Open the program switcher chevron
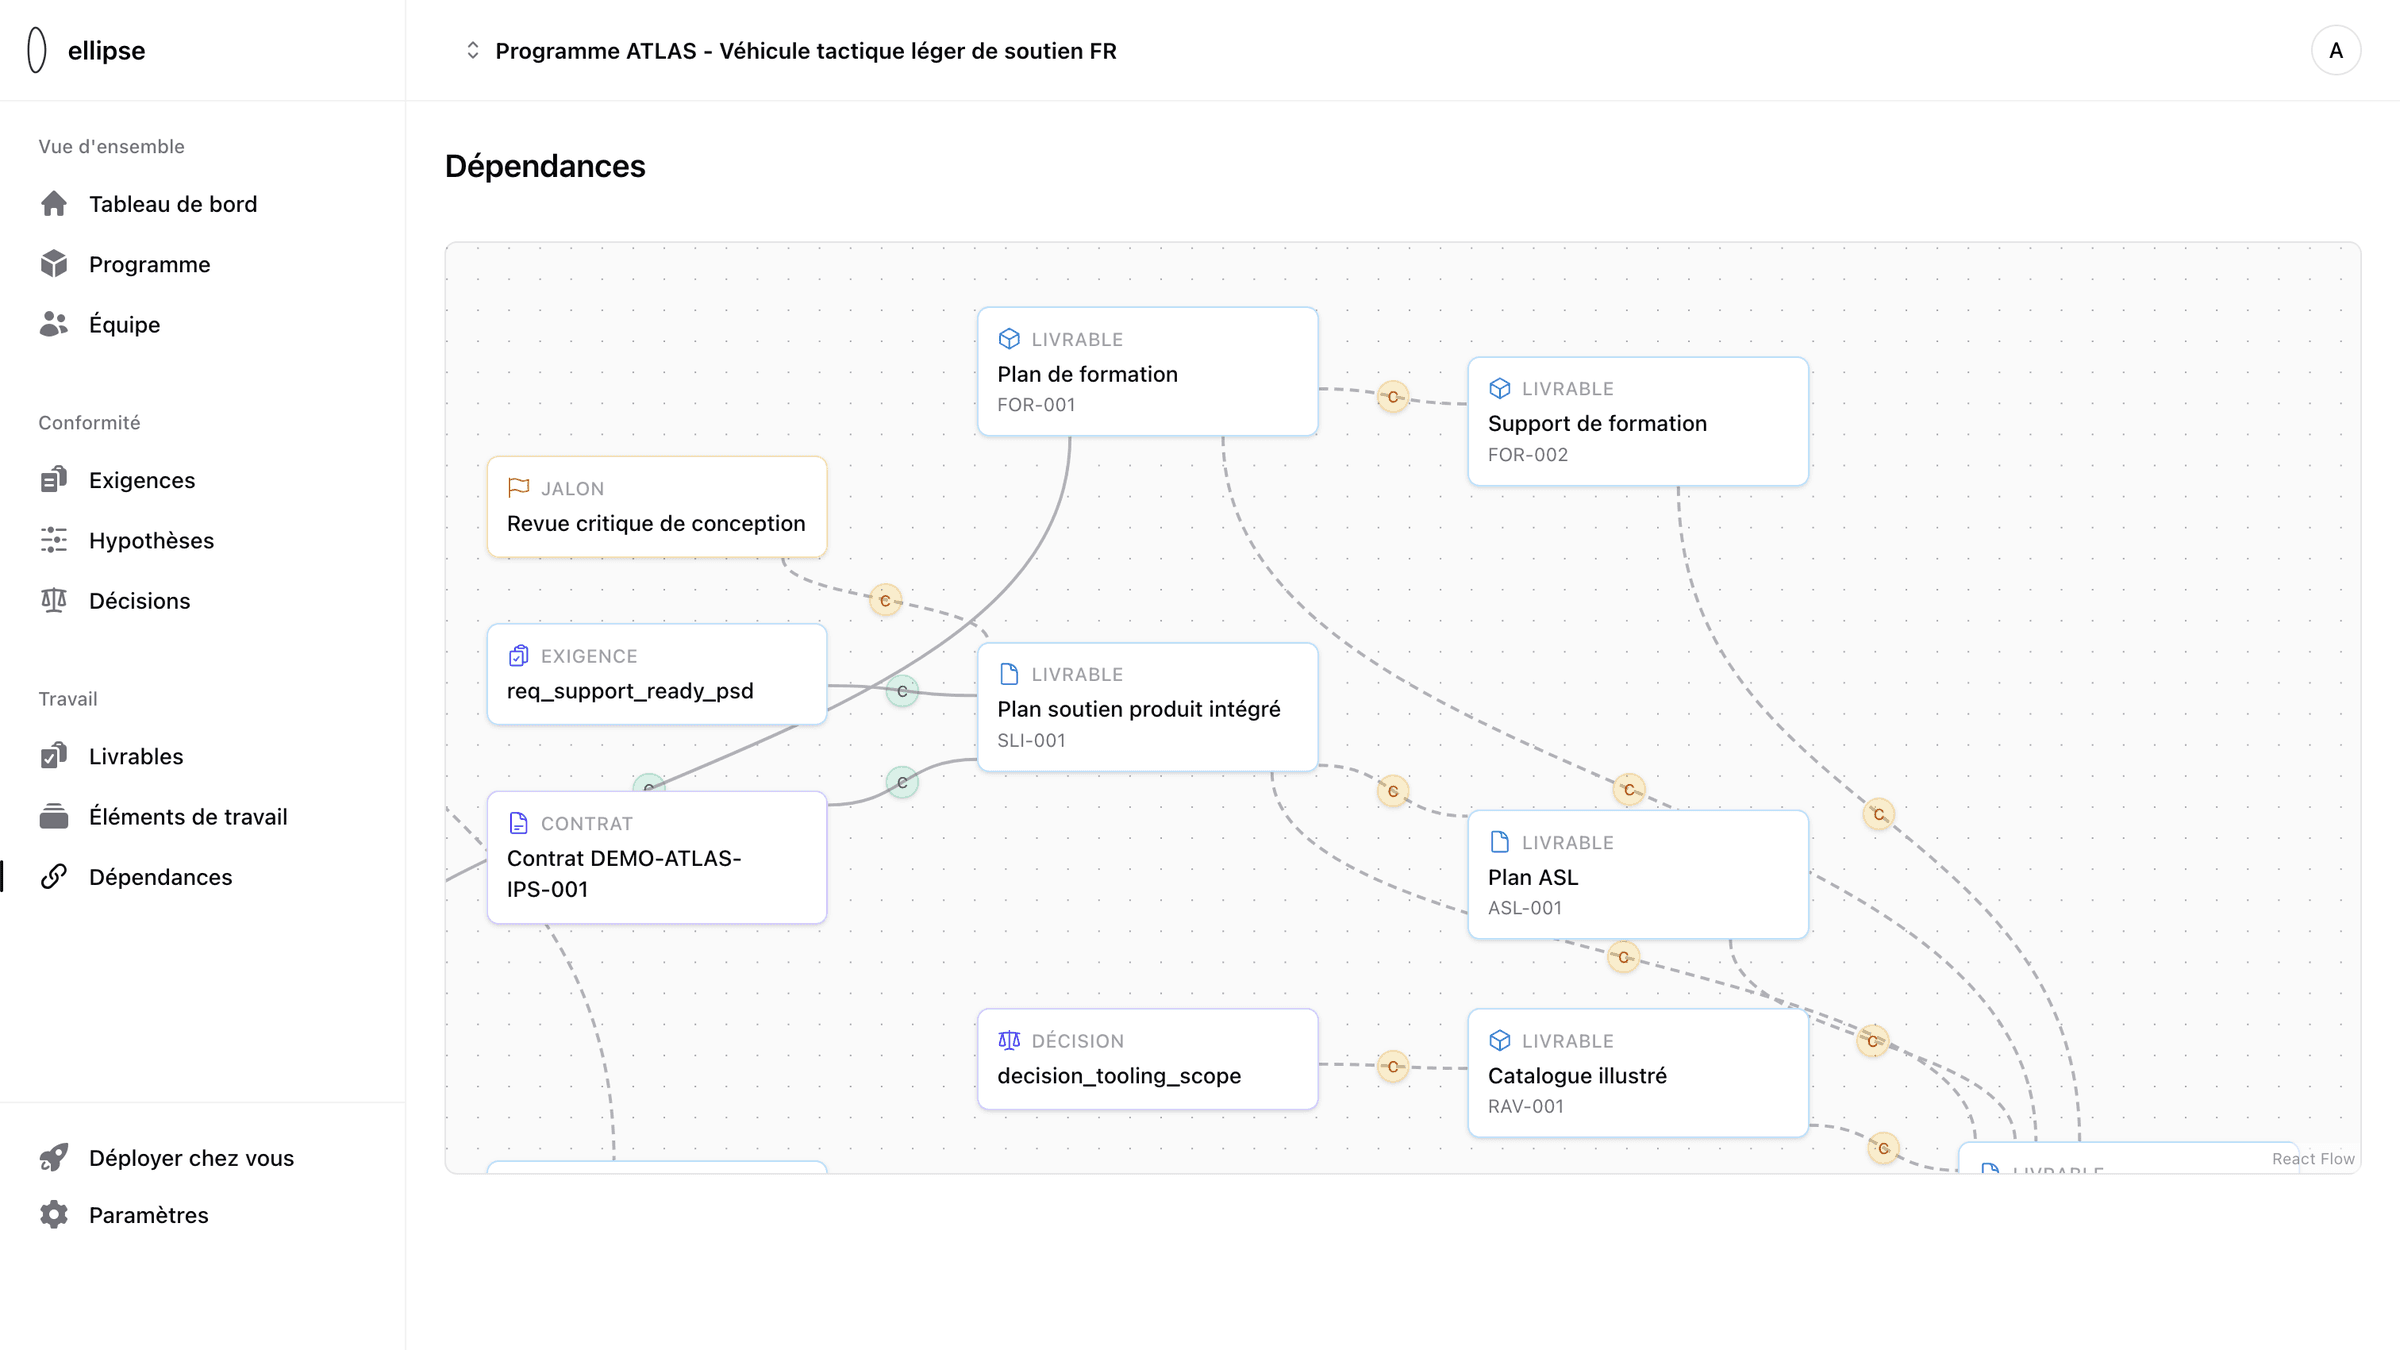 tap(473, 50)
